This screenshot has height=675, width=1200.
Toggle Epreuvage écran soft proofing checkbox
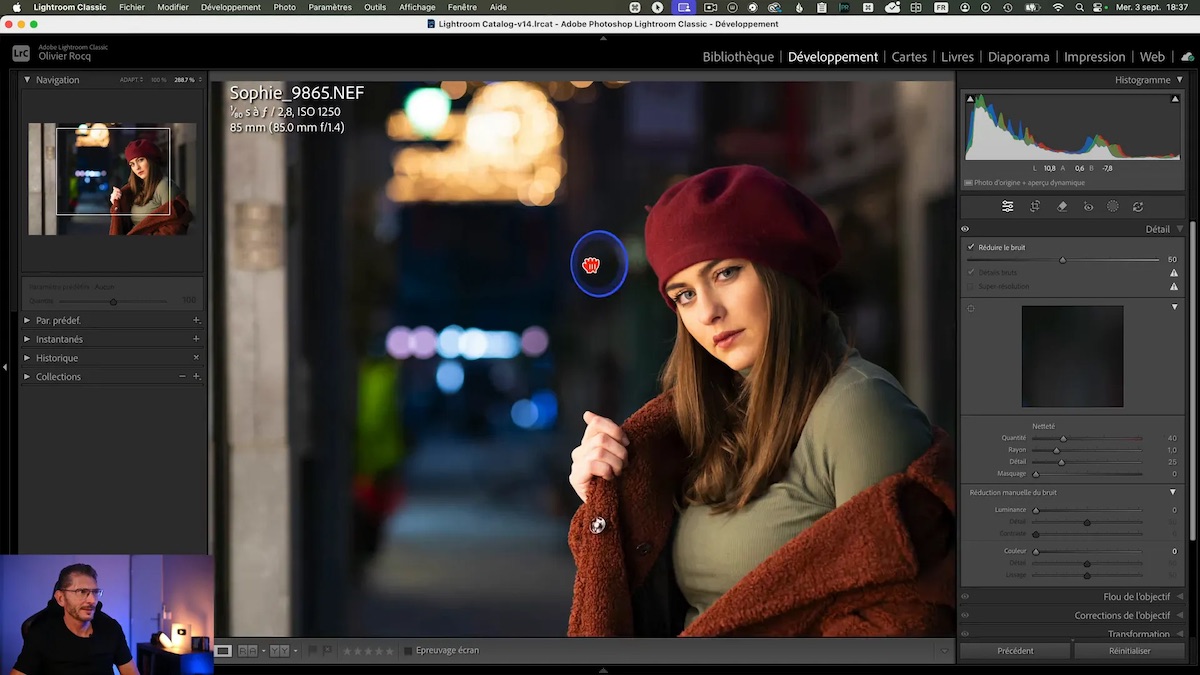pos(408,651)
